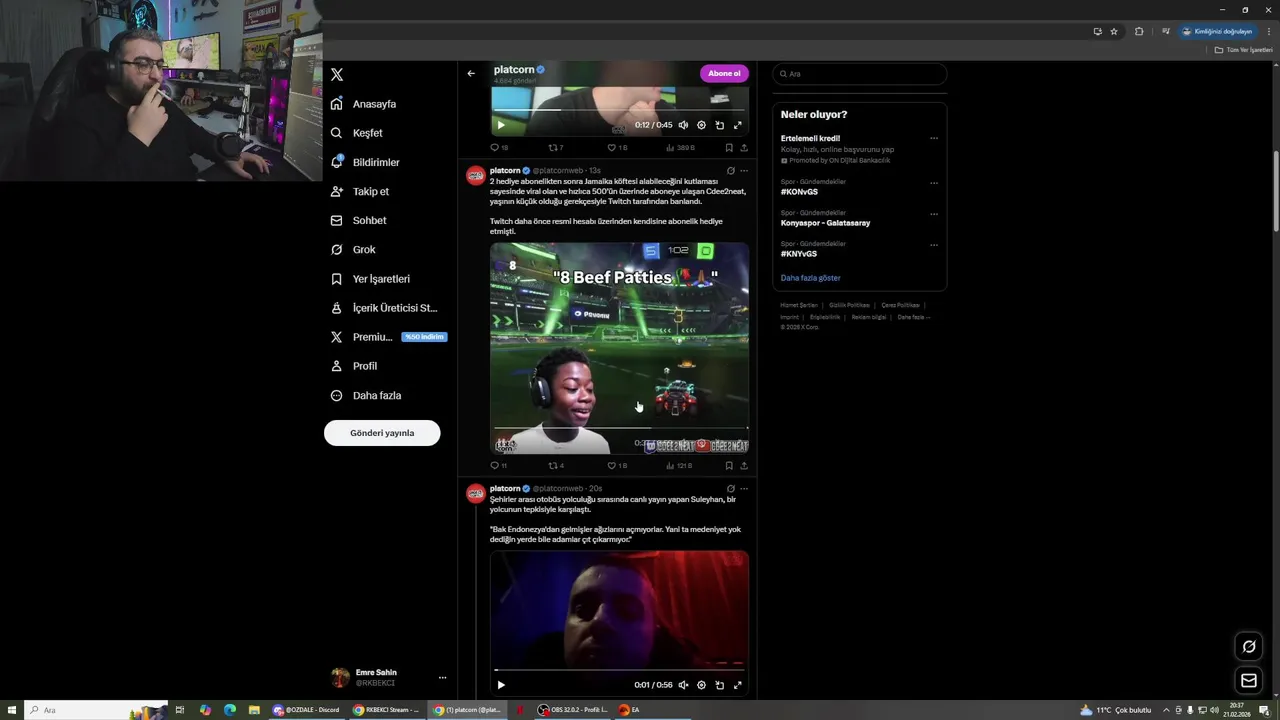
Task: Open the Kimliğiniz doğrulanıyor profile chip
Action: [1217, 31]
